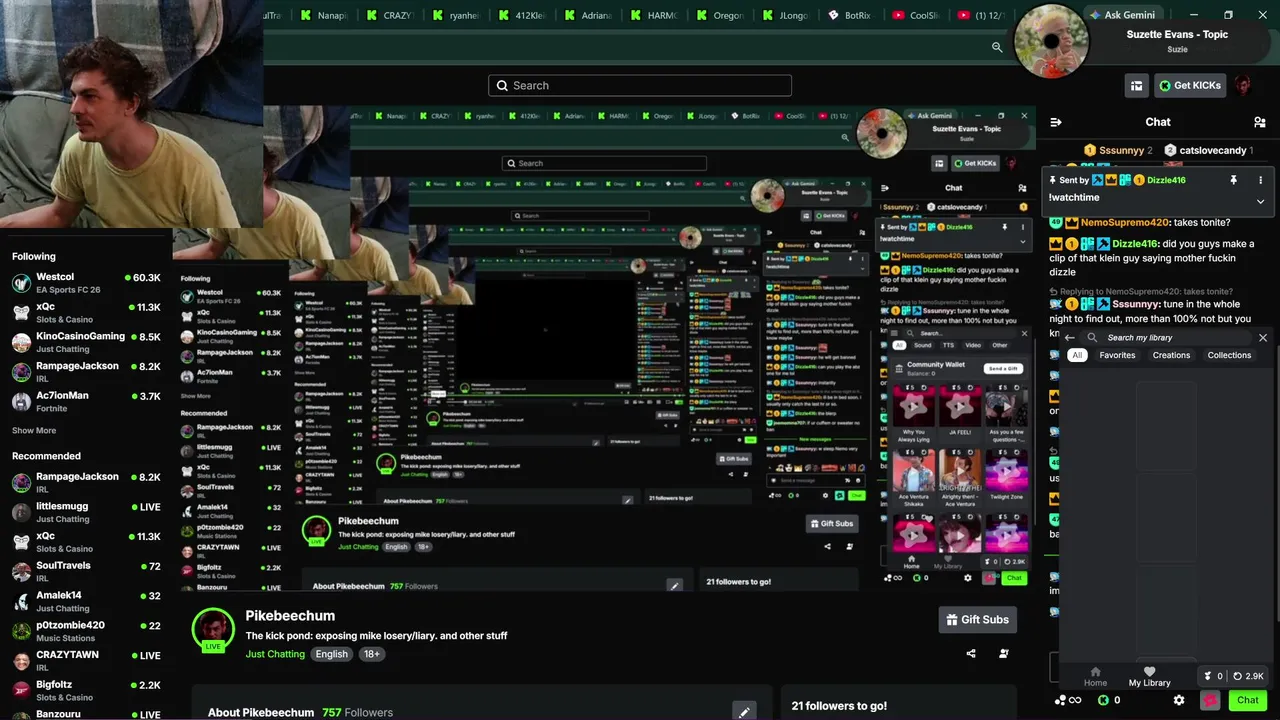The image size is (1280, 720).
Task: Open the ryanhei browser tab
Action: pyautogui.click(x=455, y=15)
